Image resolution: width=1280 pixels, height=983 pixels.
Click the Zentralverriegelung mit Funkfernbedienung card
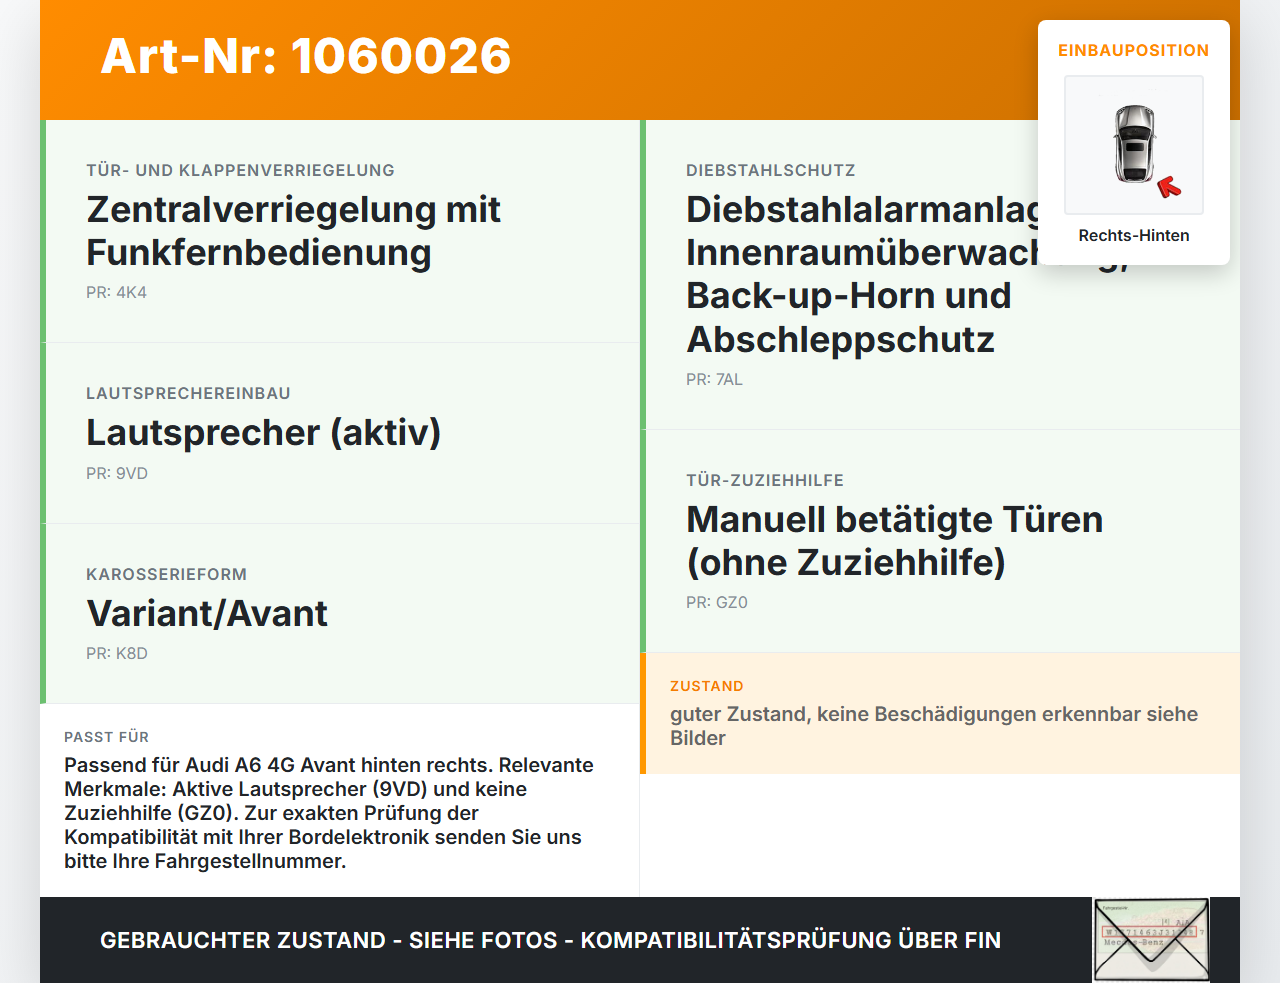[340, 231]
